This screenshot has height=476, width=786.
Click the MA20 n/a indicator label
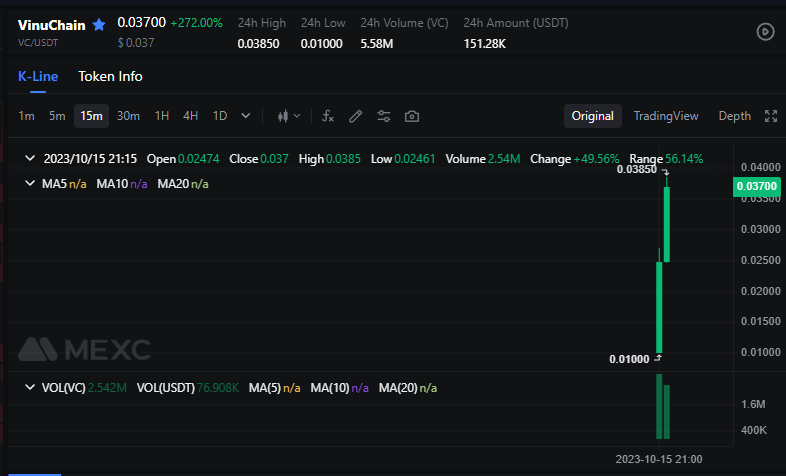point(183,184)
